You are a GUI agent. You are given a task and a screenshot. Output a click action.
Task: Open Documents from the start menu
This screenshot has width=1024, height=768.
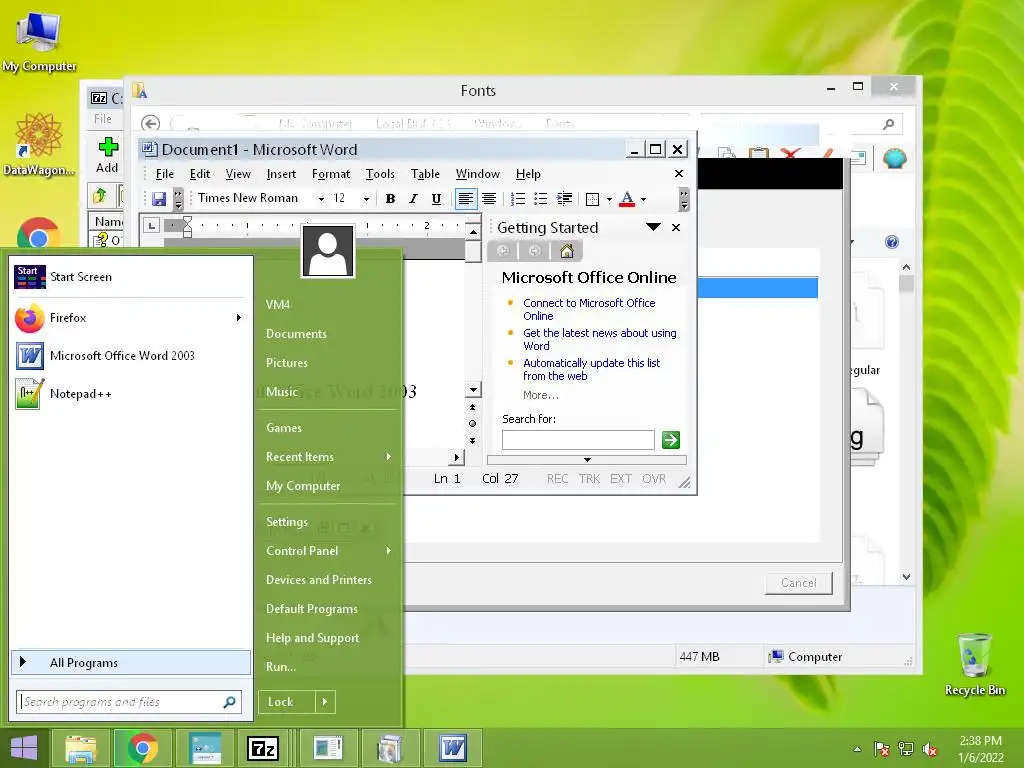pyautogui.click(x=296, y=334)
